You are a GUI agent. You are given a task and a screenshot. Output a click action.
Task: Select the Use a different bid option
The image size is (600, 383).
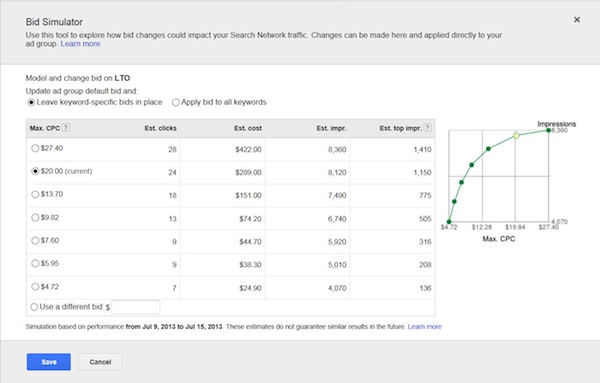pyautogui.click(x=34, y=307)
